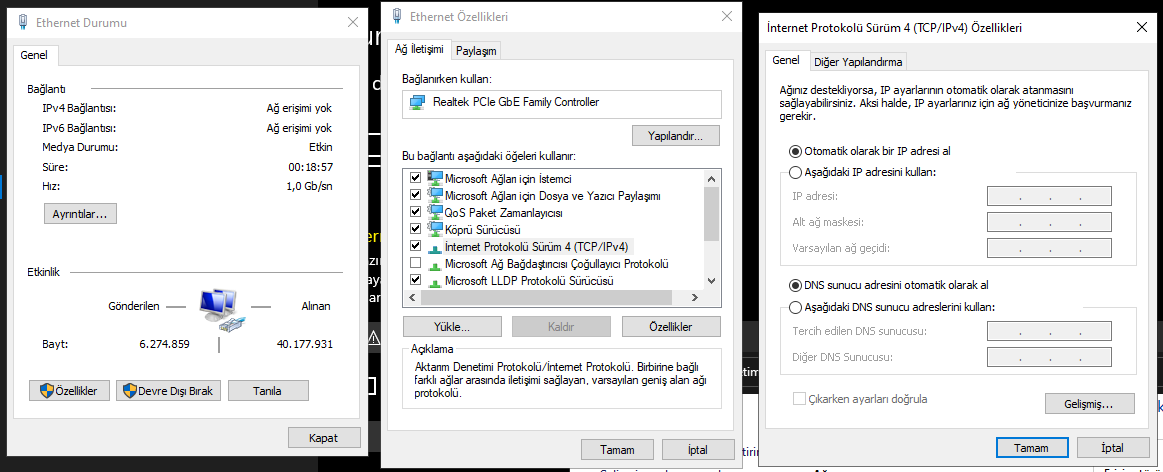The width and height of the screenshot is (1163, 472).
Task: Click the Realtek PCIe GbE adapter icon
Action: coord(417,102)
